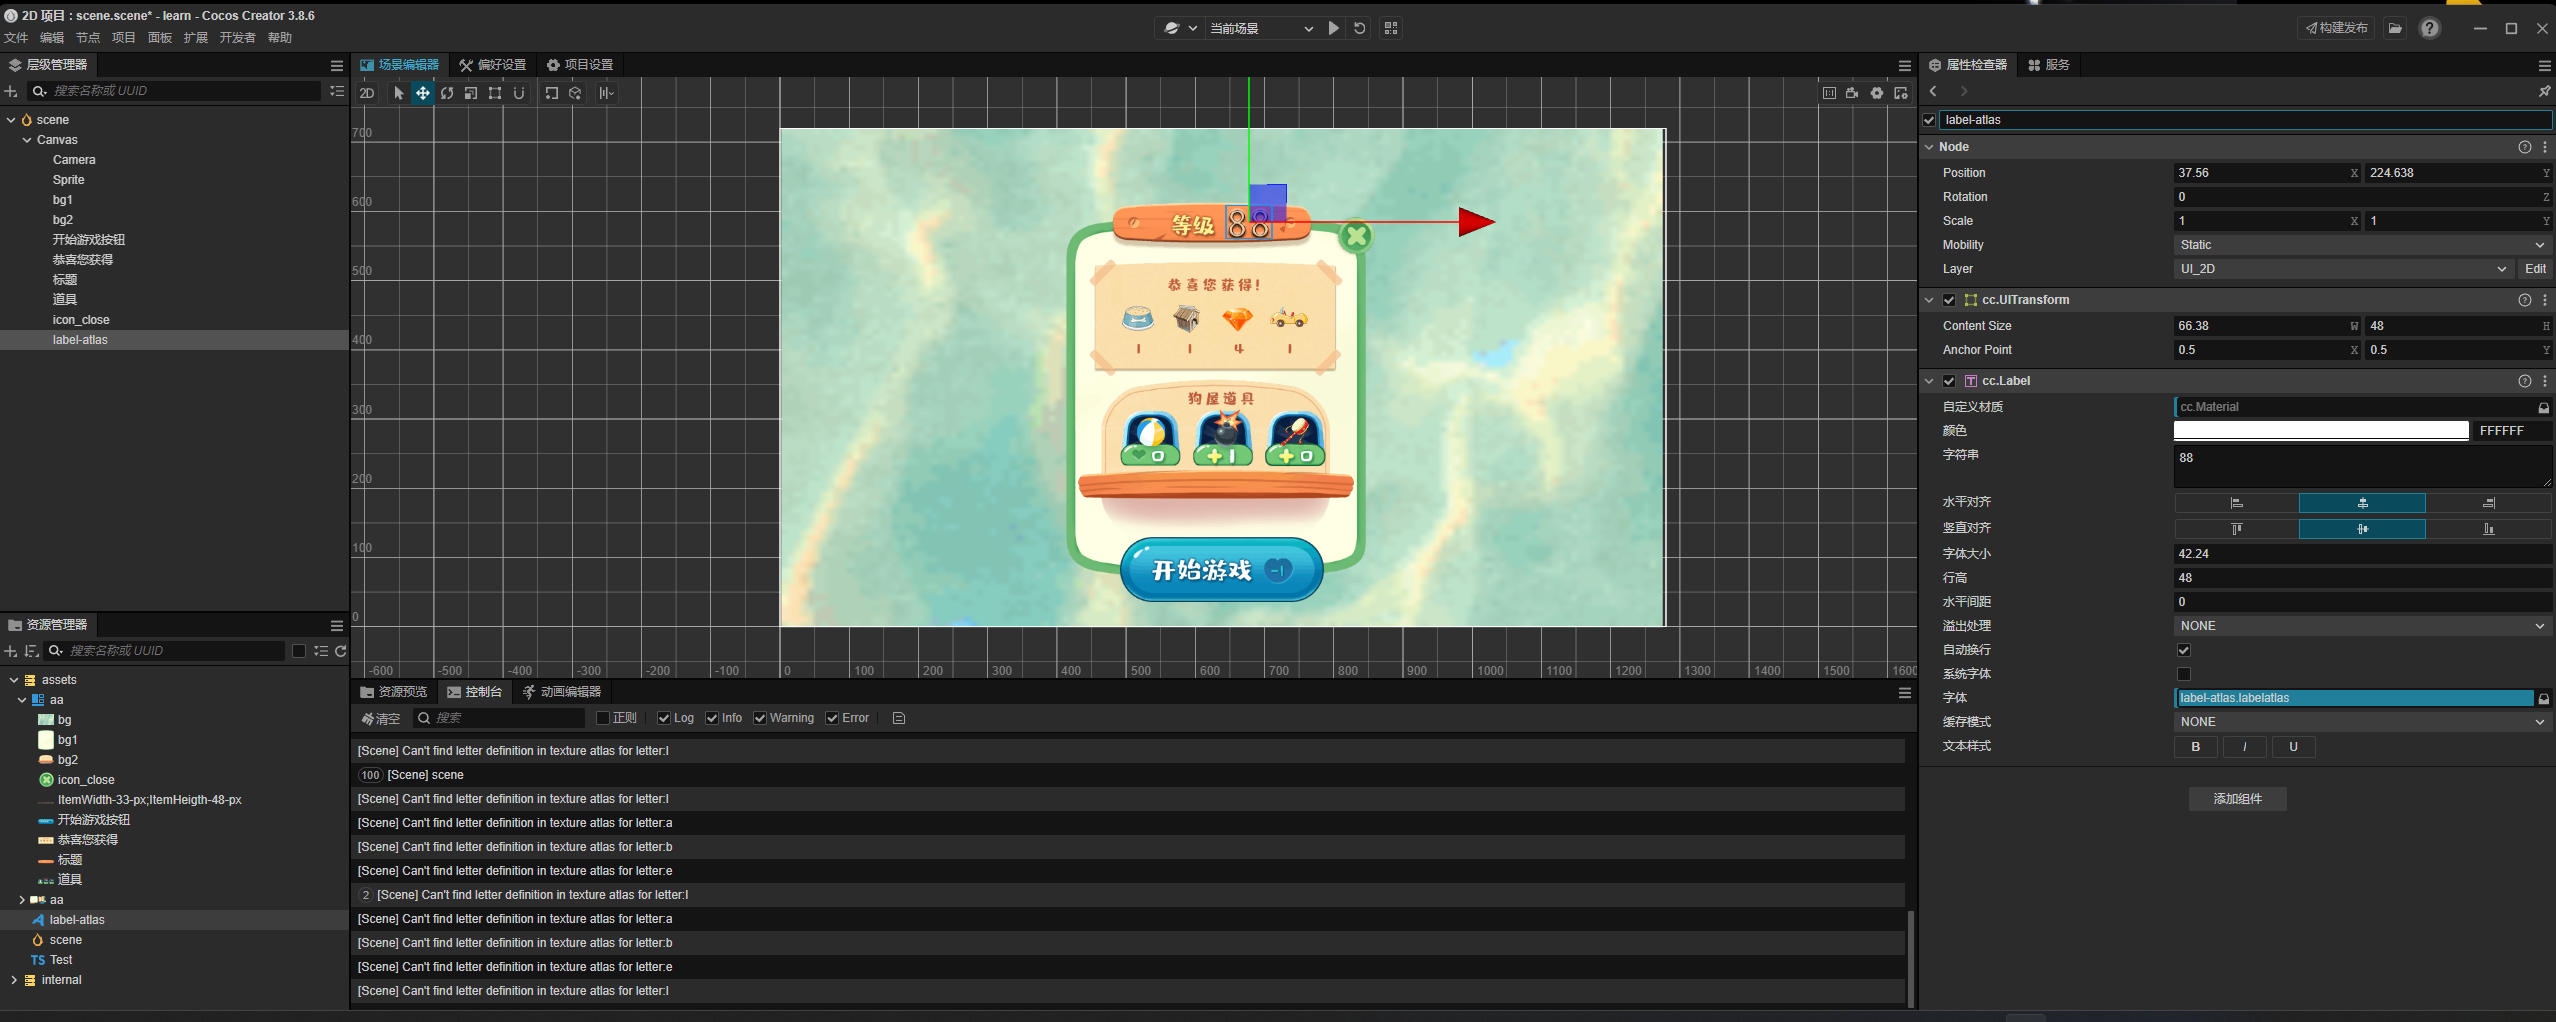Toggle bold B text style button

click(2196, 747)
